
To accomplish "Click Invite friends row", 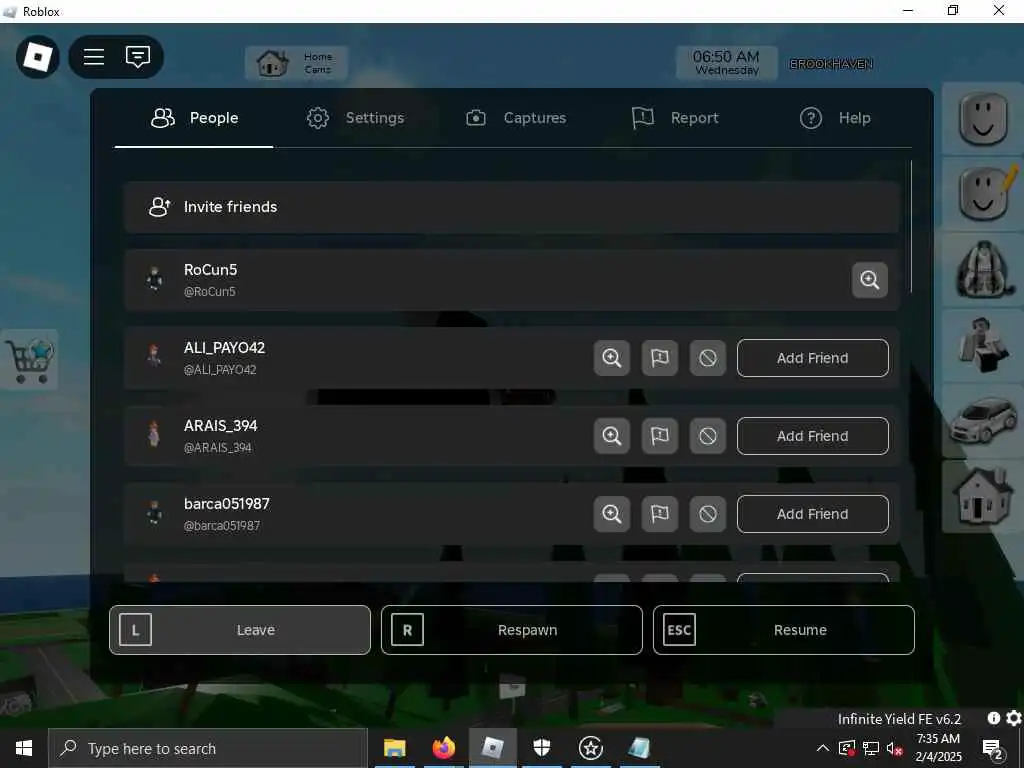I will point(511,207).
